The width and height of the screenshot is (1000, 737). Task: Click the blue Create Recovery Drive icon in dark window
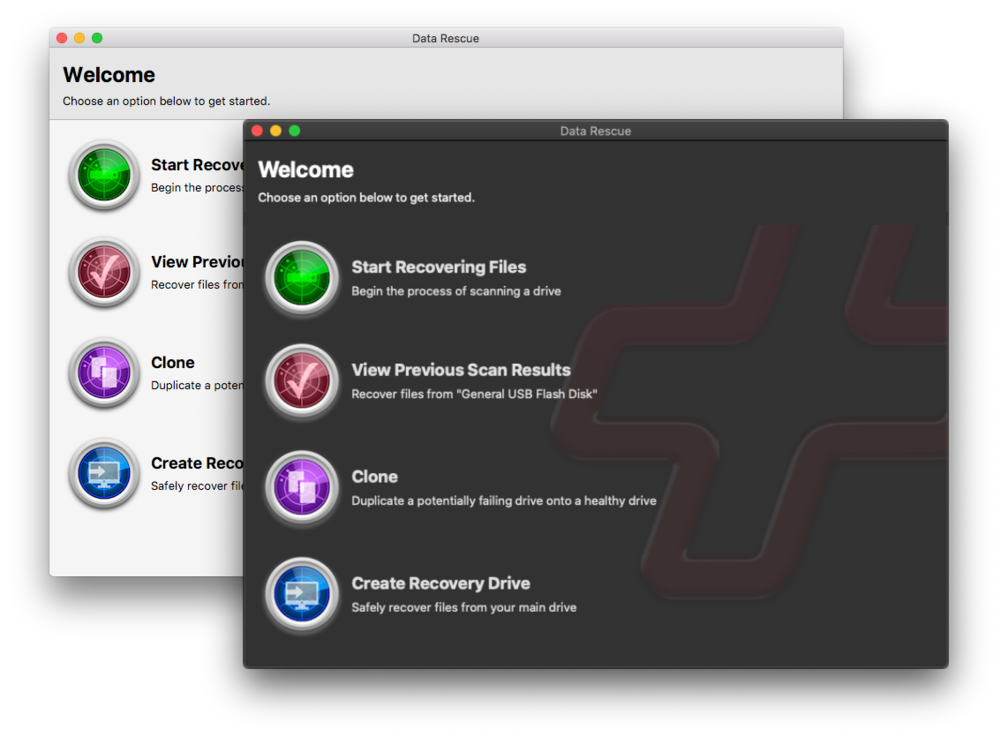(302, 595)
